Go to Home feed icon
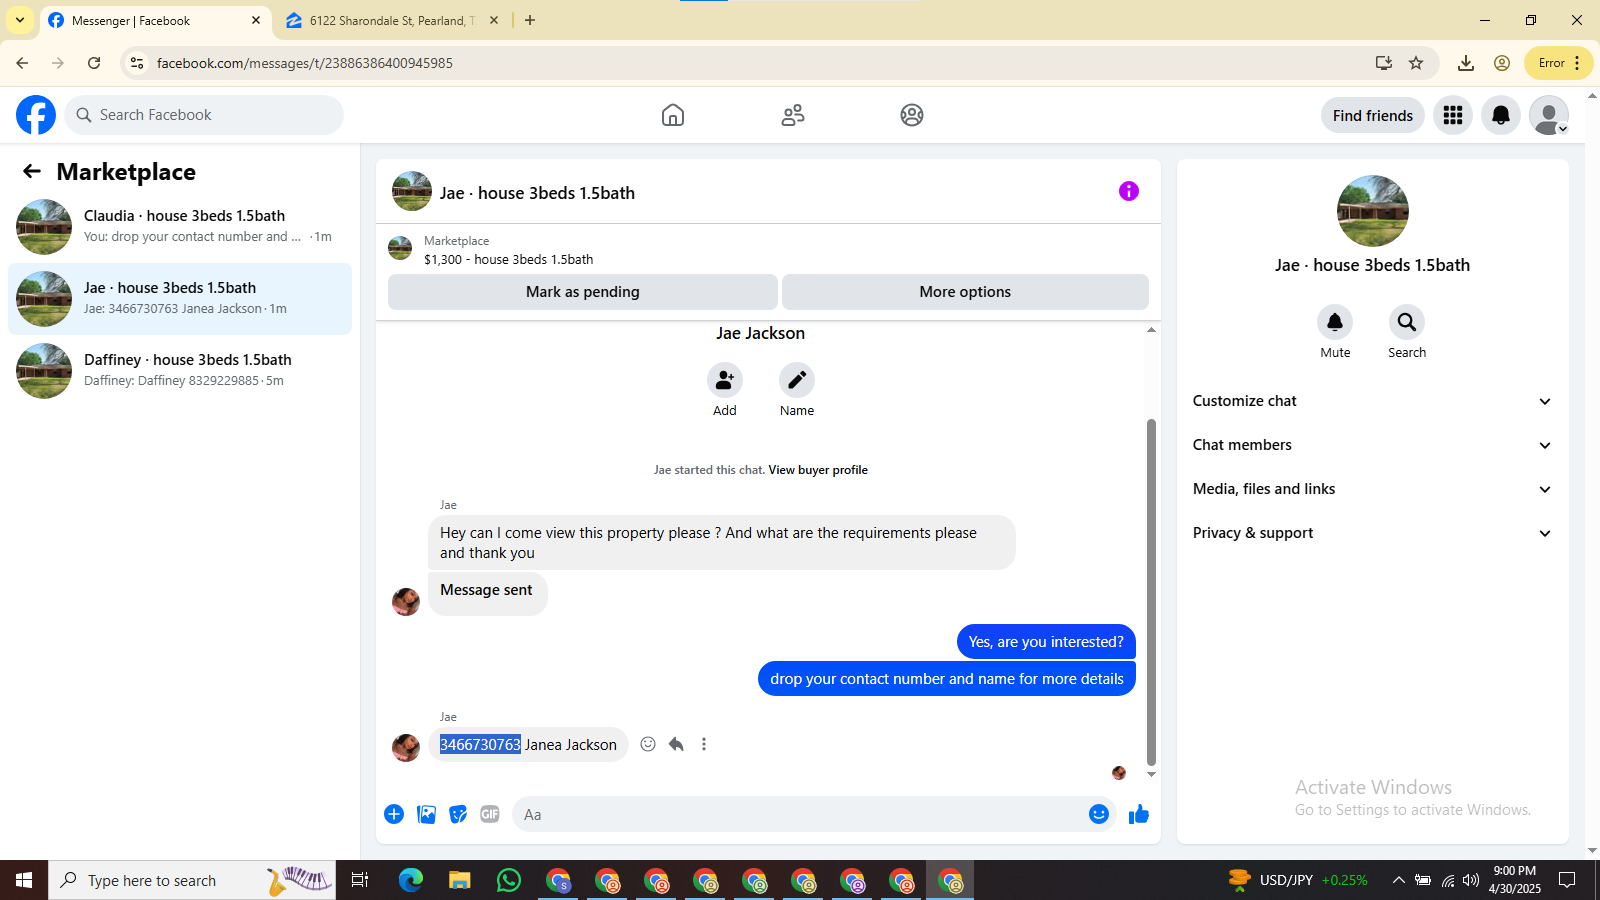 coord(673,115)
